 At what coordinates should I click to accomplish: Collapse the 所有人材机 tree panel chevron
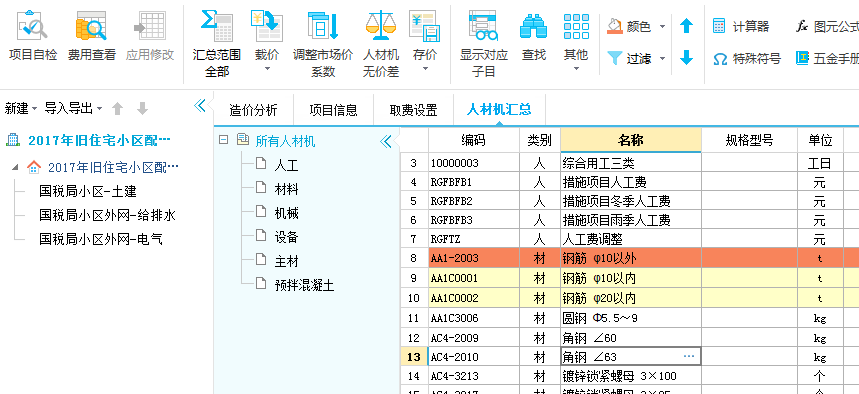[386, 141]
